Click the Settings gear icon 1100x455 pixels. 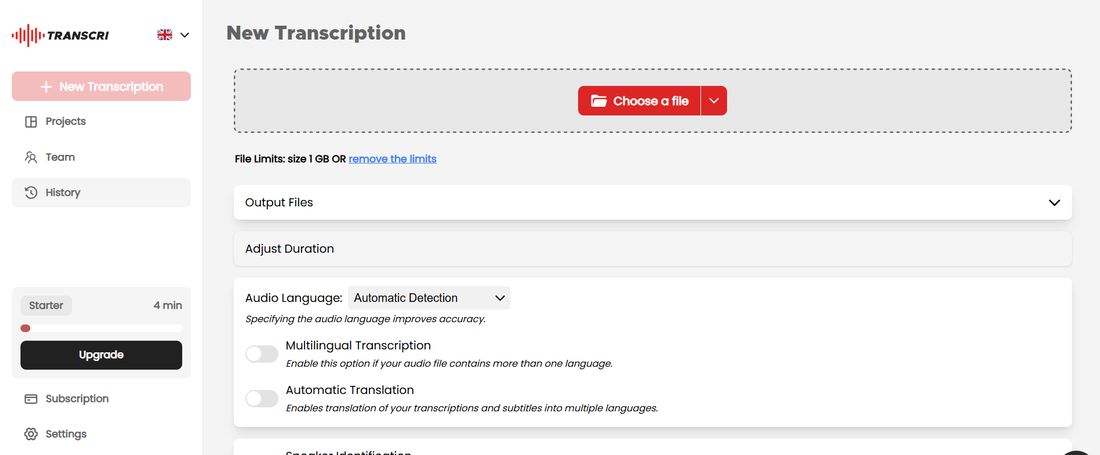31,434
